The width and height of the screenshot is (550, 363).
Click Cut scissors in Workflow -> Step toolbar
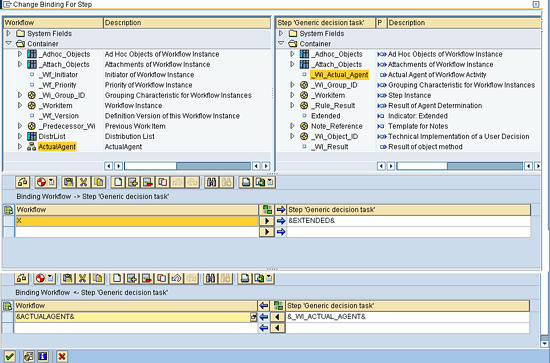[83, 182]
